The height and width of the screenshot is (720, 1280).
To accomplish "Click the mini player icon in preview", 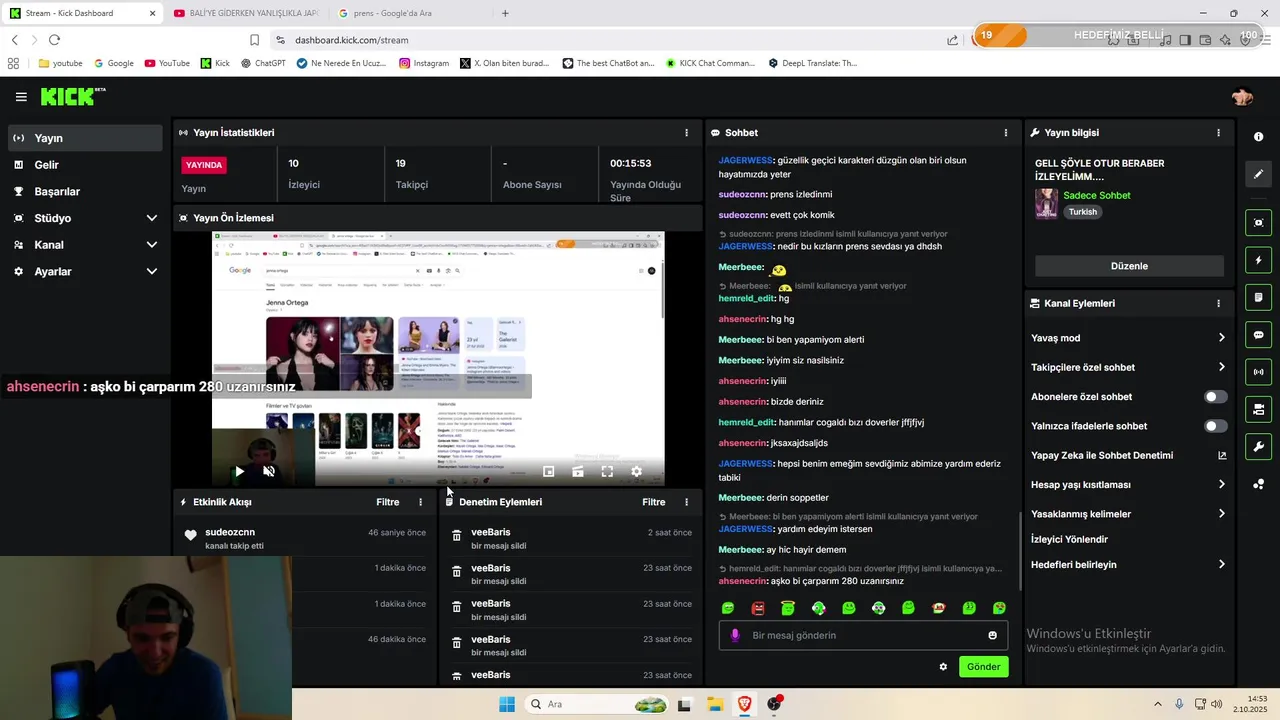I will click(x=548, y=471).
